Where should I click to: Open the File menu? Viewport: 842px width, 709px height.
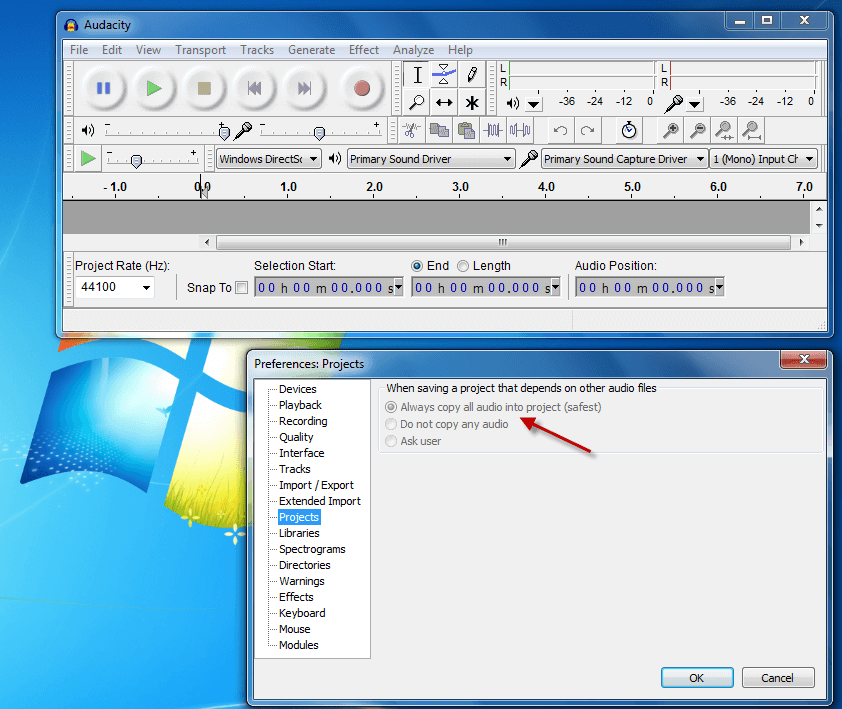click(x=79, y=50)
